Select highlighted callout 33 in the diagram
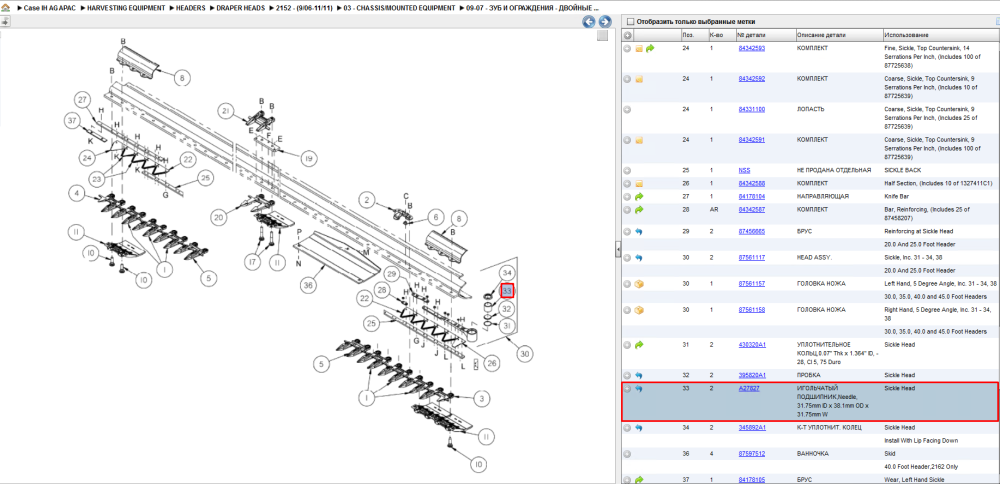Screen dimensions: 1000x484 pyautogui.click(x=507, y=291)
